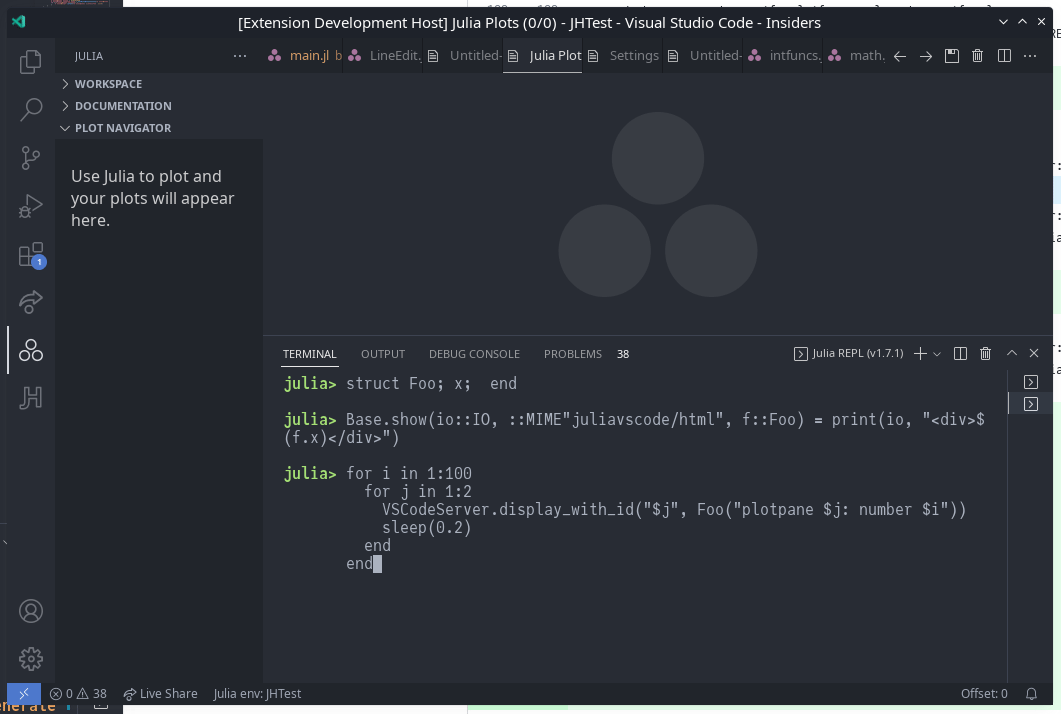Close the bottom panel
The width and height of the screenshot is (1061, 714).
pyautogui.click(x=1034, y=353)
